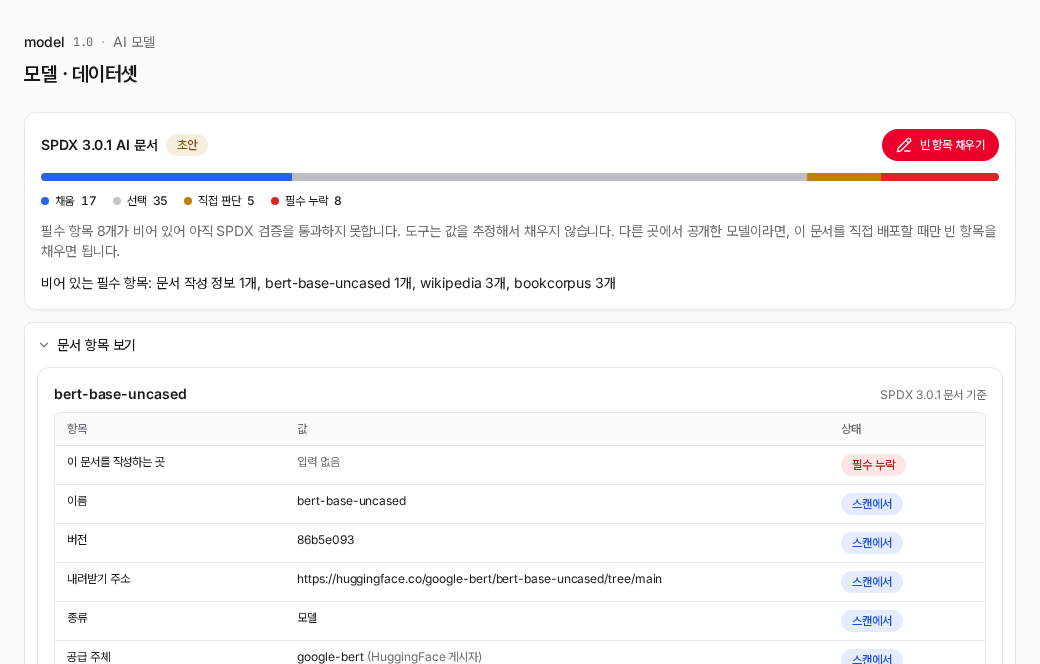Image resolution: width=1040 pixels, height=664 pixels.
Task: Click the 입력 없음 empty value
Action: tap(318, 462)
